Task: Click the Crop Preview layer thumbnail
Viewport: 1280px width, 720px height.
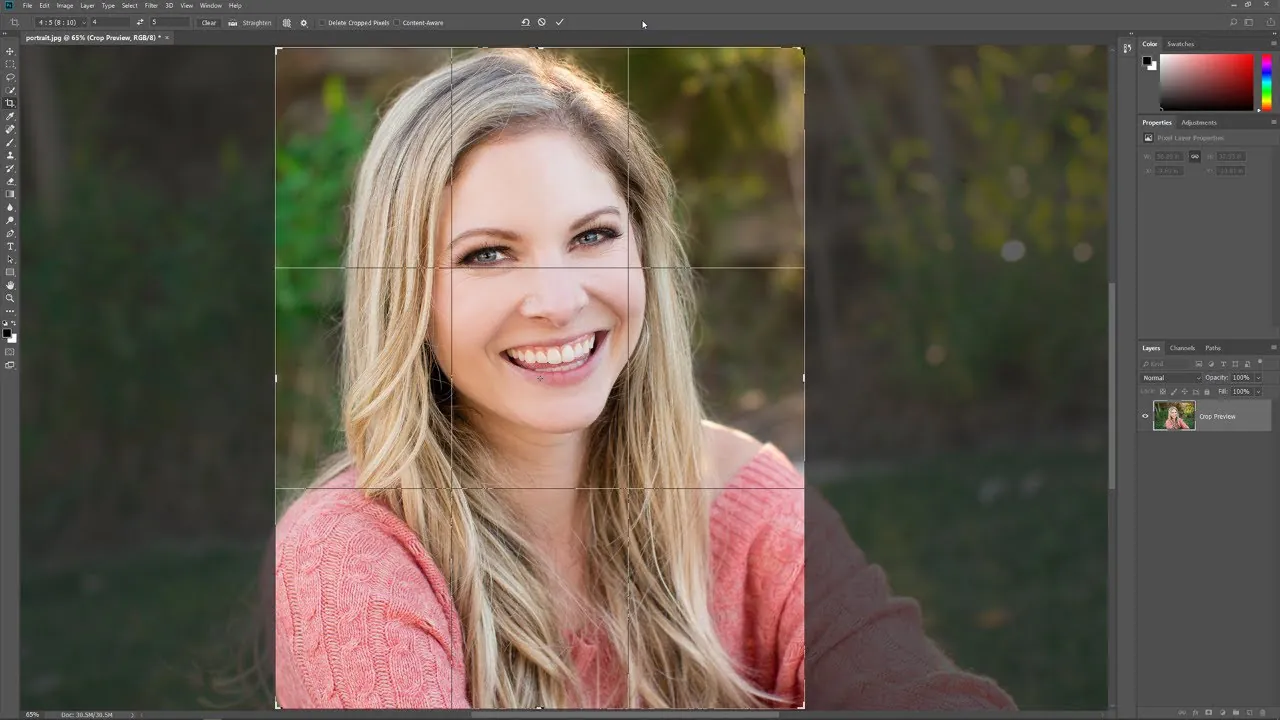Action: tap(1174, 416)
